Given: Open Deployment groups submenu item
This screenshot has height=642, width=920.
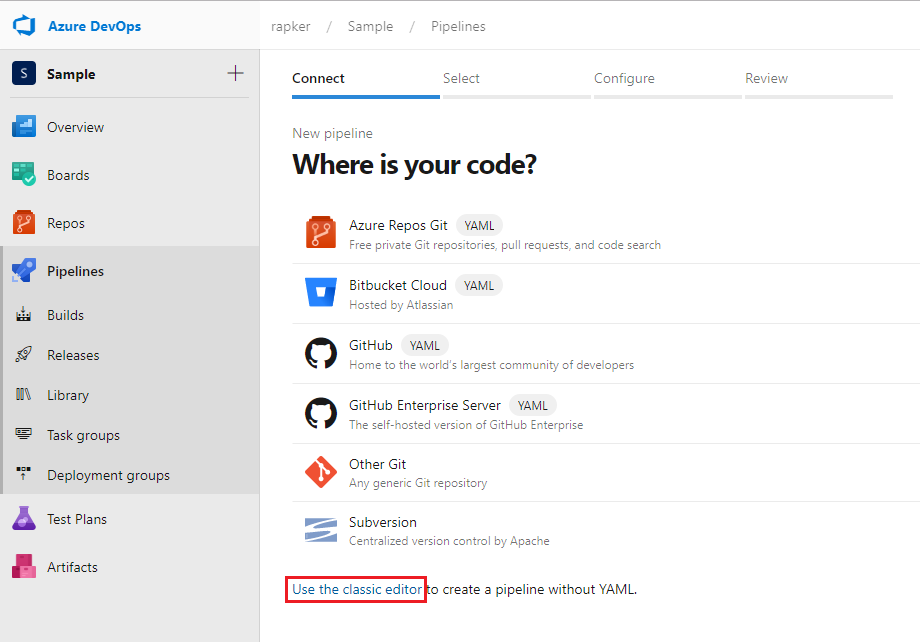Looking at the screenshot, I should (x=109, y=475).
